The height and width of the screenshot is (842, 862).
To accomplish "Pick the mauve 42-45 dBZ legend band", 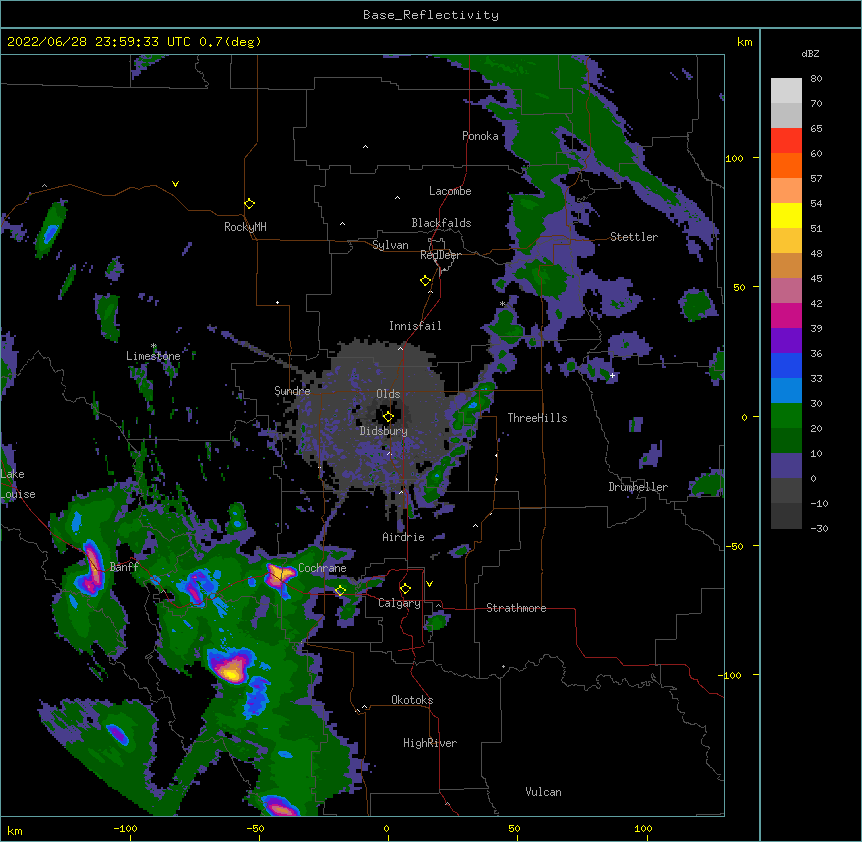I will [x=786, y=291].
